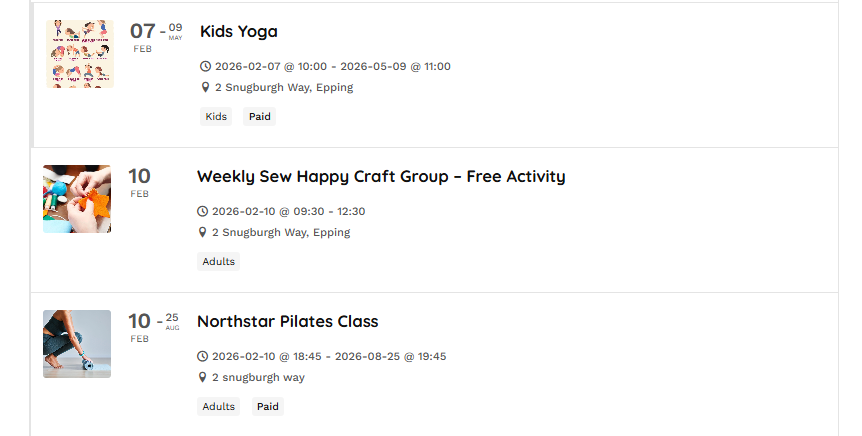
Task: Select the Adults tag on Sew Happy event
Action: point(218,262)
